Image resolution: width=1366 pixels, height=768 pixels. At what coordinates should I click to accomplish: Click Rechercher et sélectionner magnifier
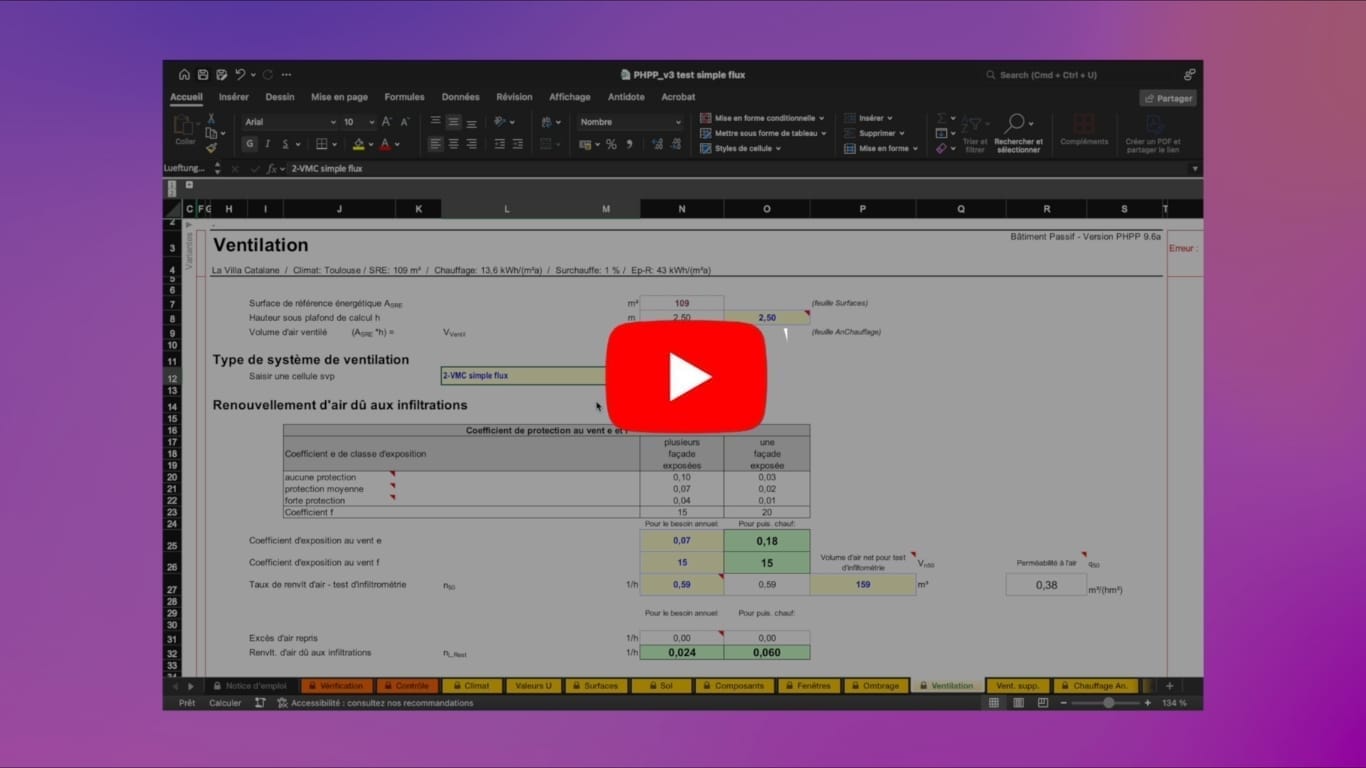coord(1018,132)
